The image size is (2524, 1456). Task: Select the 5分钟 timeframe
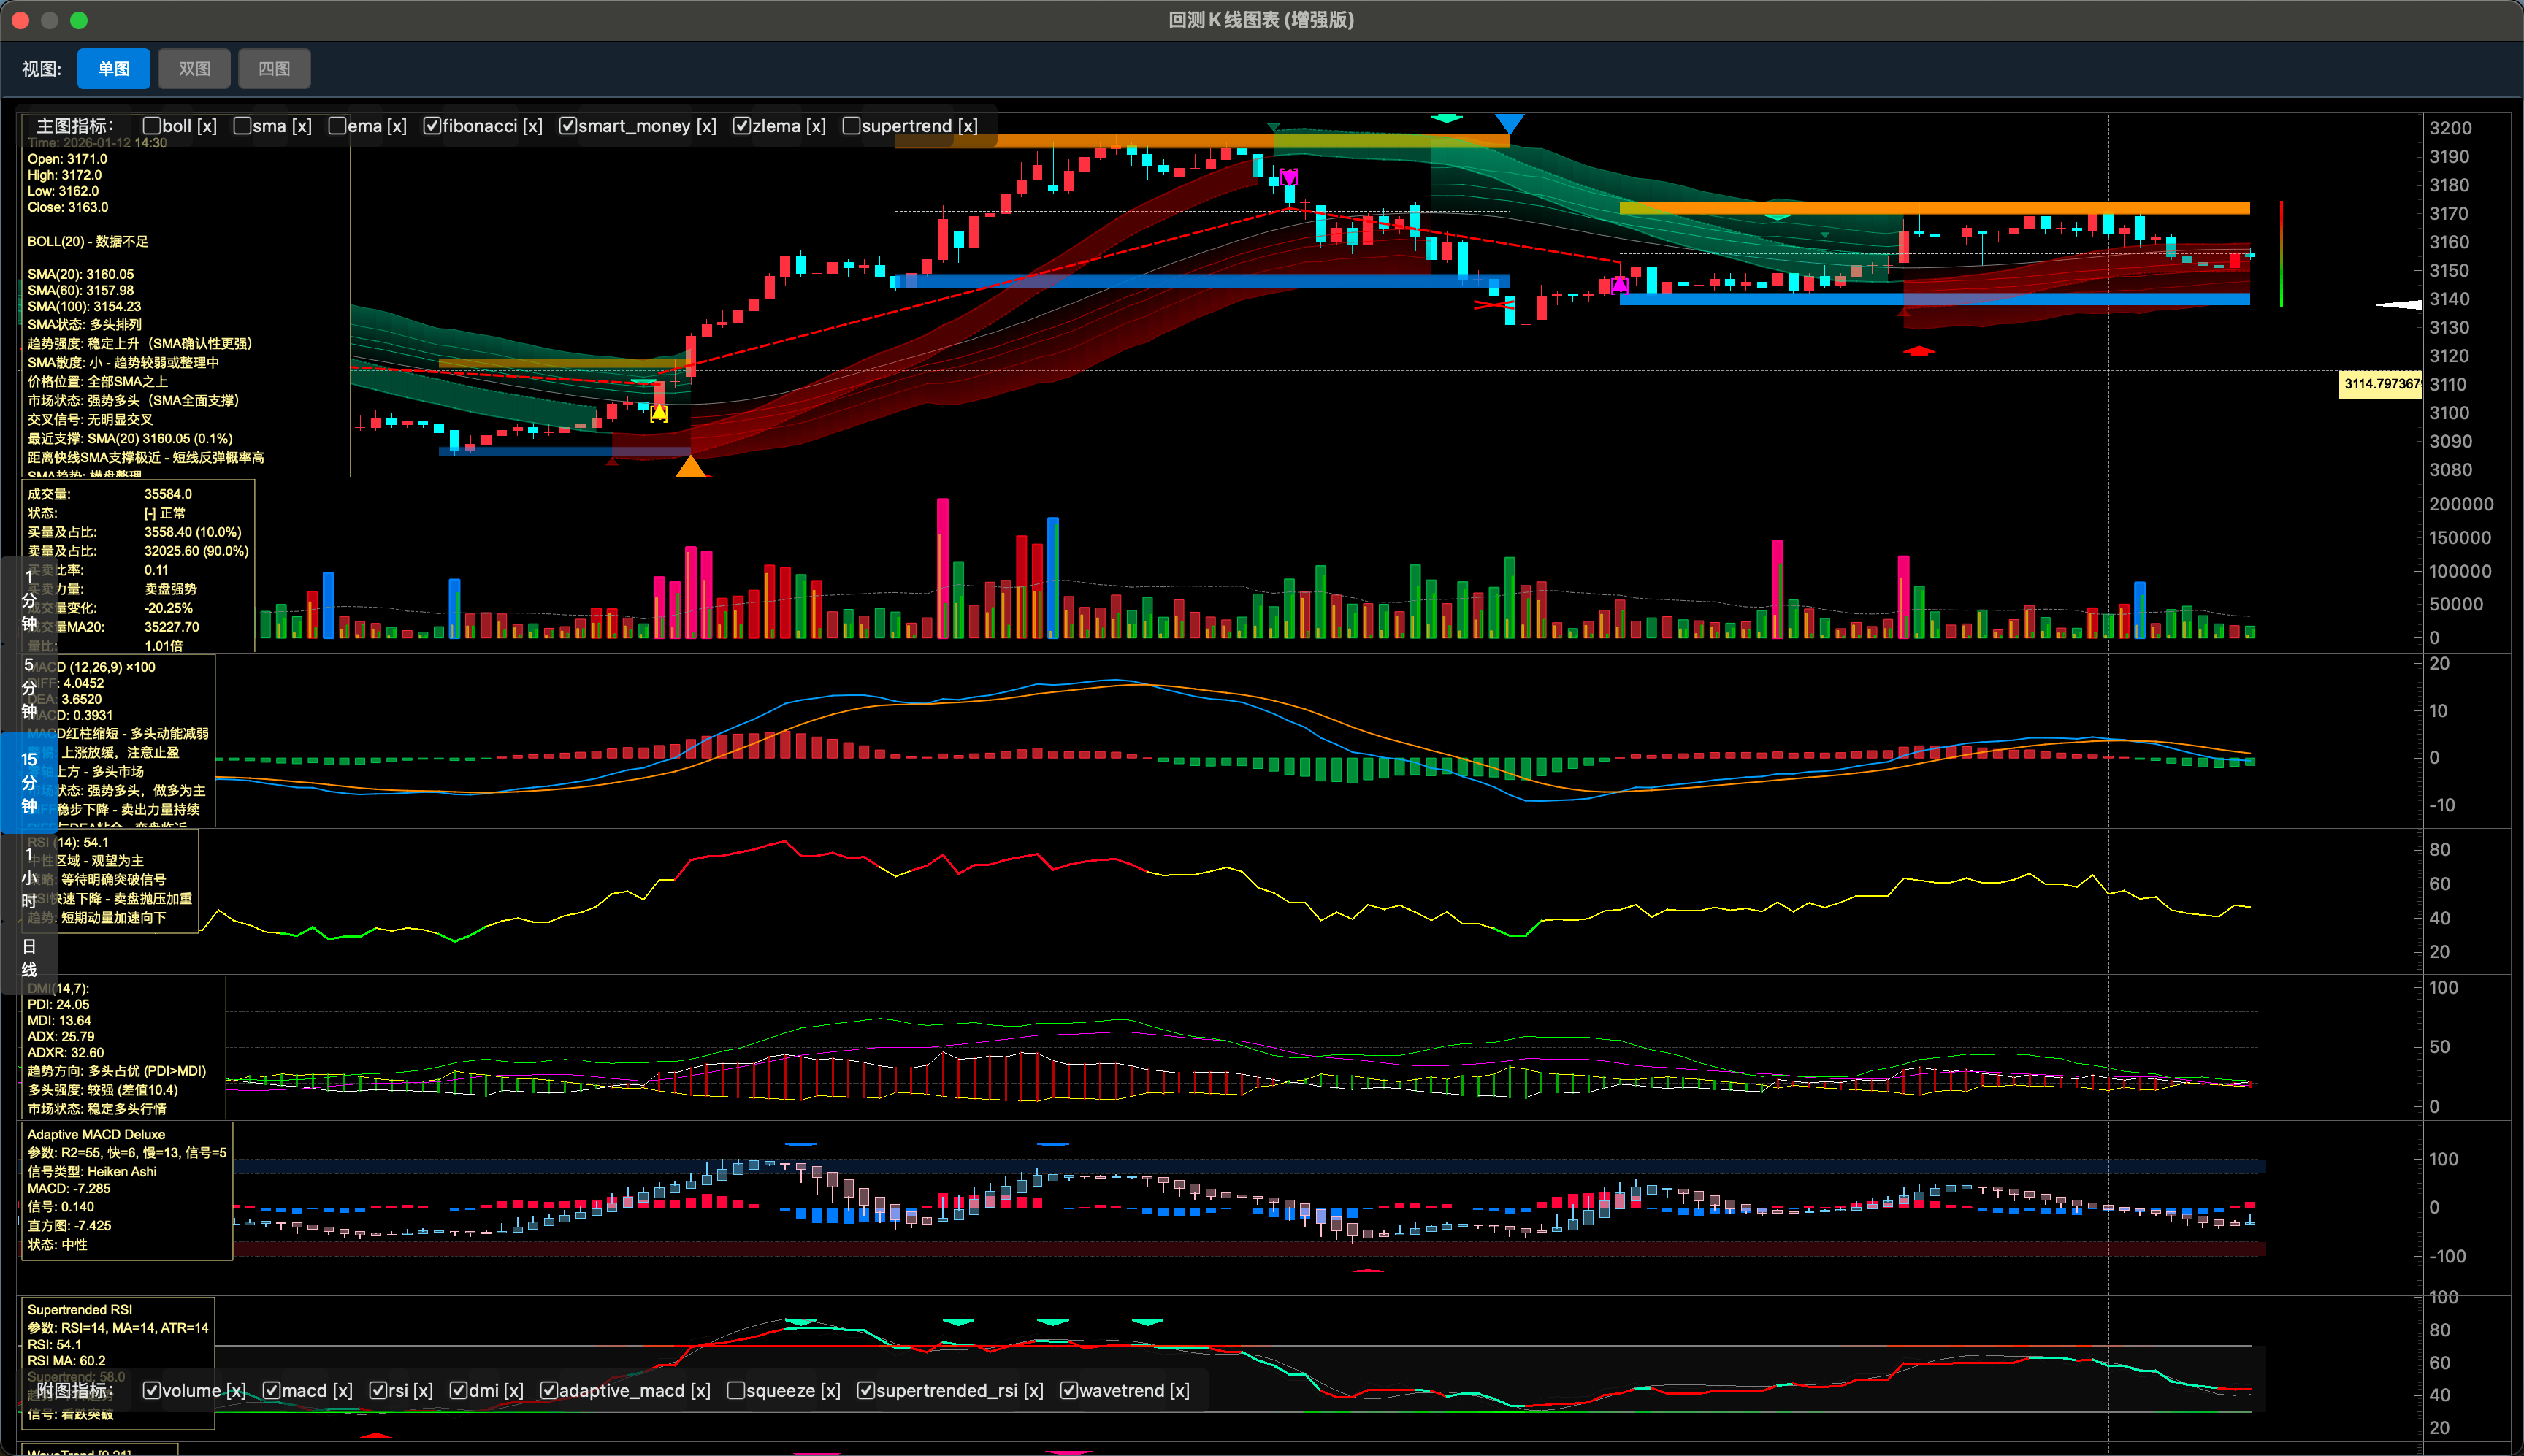coord(29,688)
